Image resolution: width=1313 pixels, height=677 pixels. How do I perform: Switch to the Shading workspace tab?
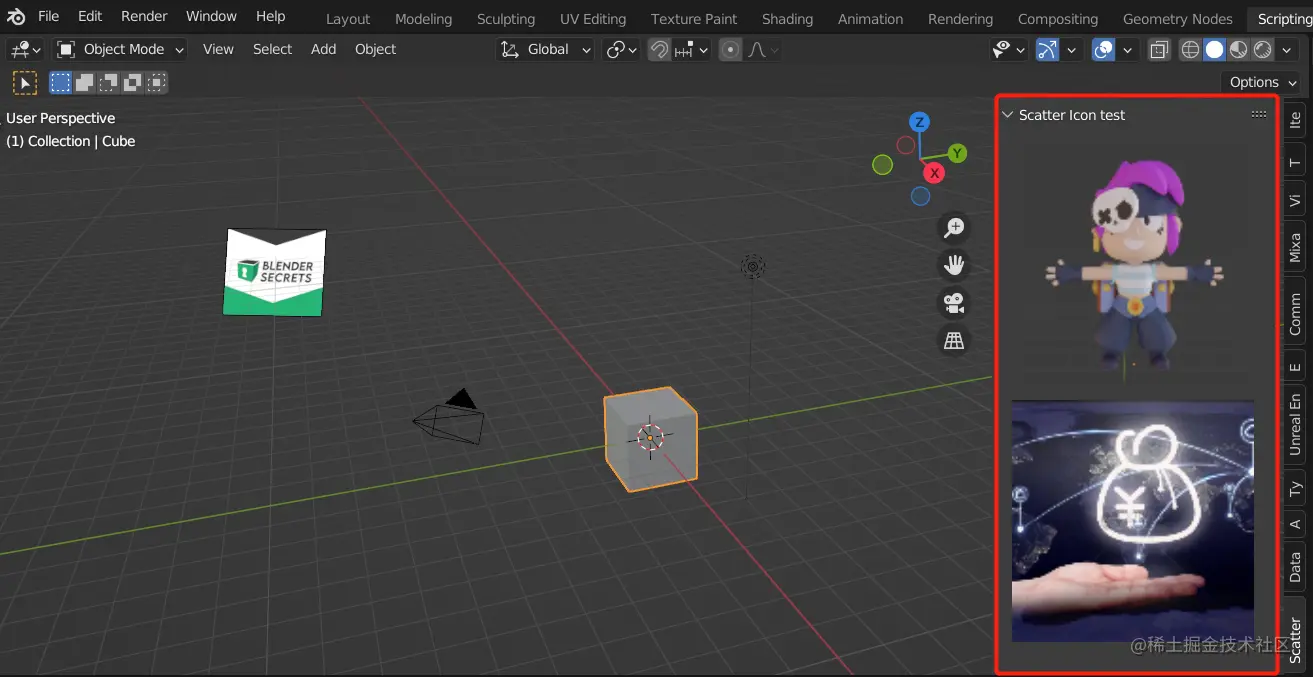coord(787,19)
